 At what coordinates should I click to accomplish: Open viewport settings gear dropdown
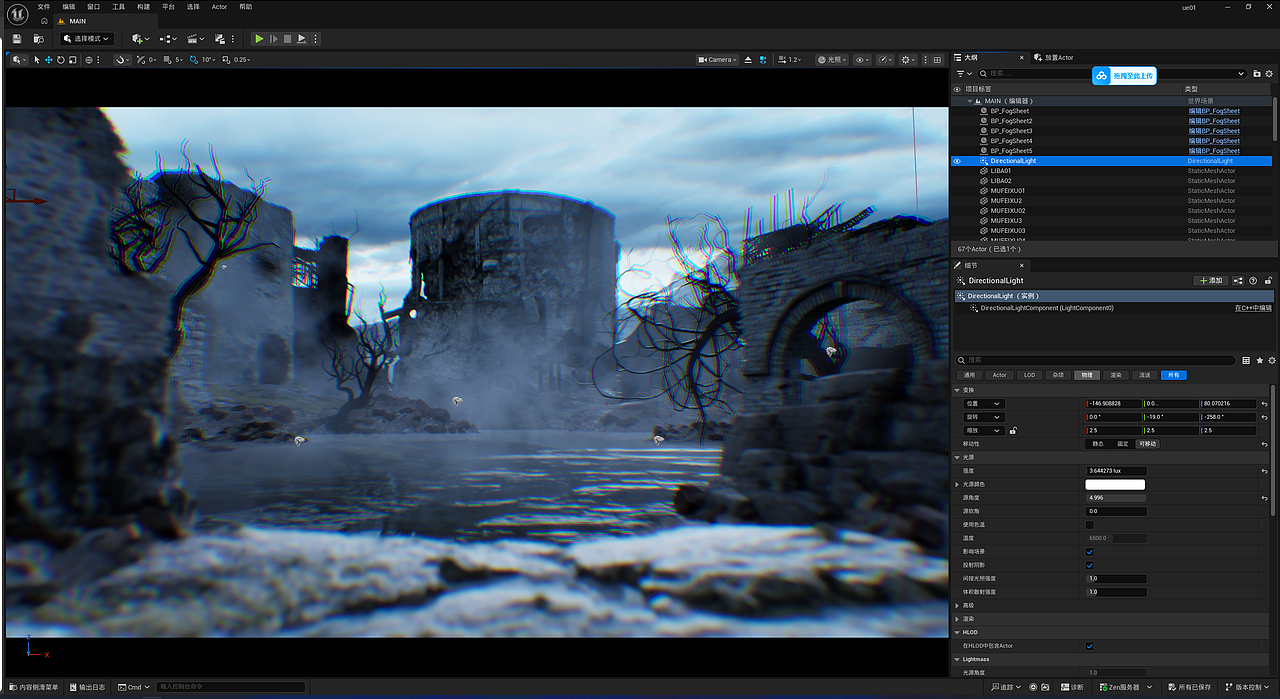click(x=908, y=60)
